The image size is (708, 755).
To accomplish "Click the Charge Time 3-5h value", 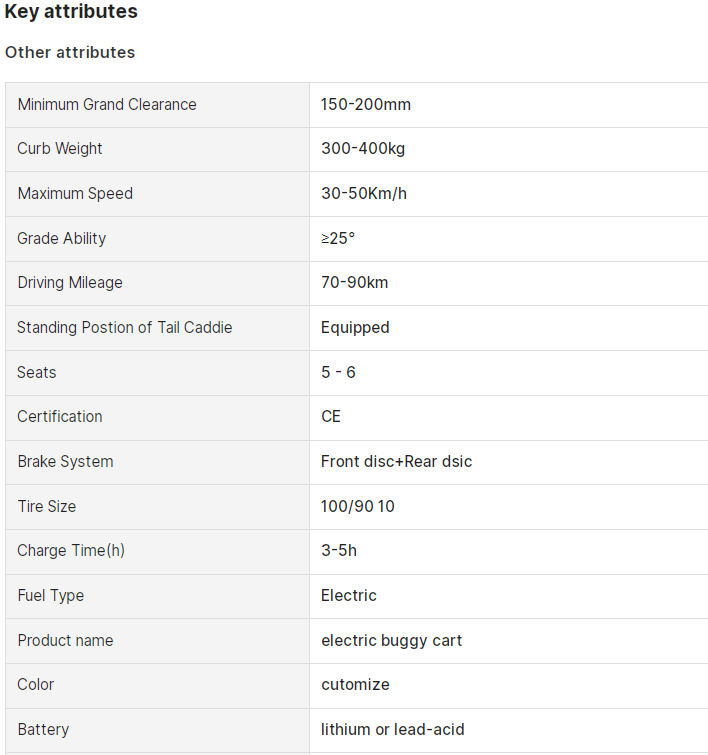I will pos(339,550).
